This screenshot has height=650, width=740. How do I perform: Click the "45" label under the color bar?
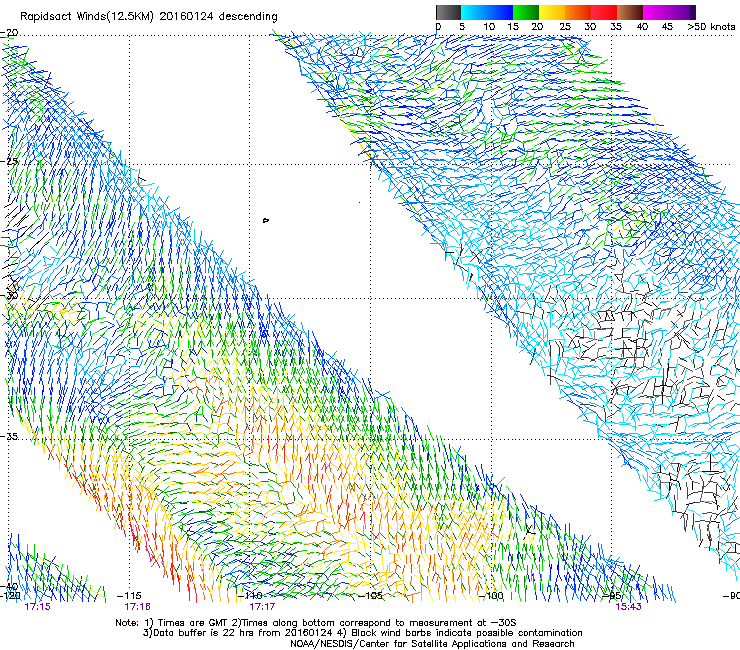pos(667,27)
